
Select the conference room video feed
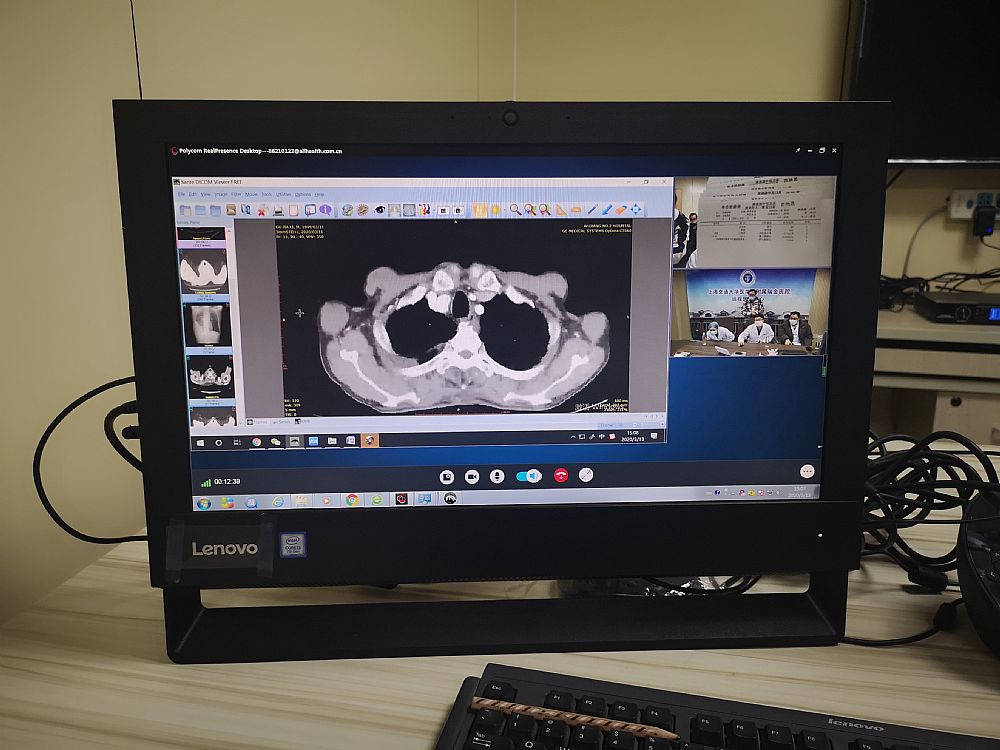coord(749,312)
